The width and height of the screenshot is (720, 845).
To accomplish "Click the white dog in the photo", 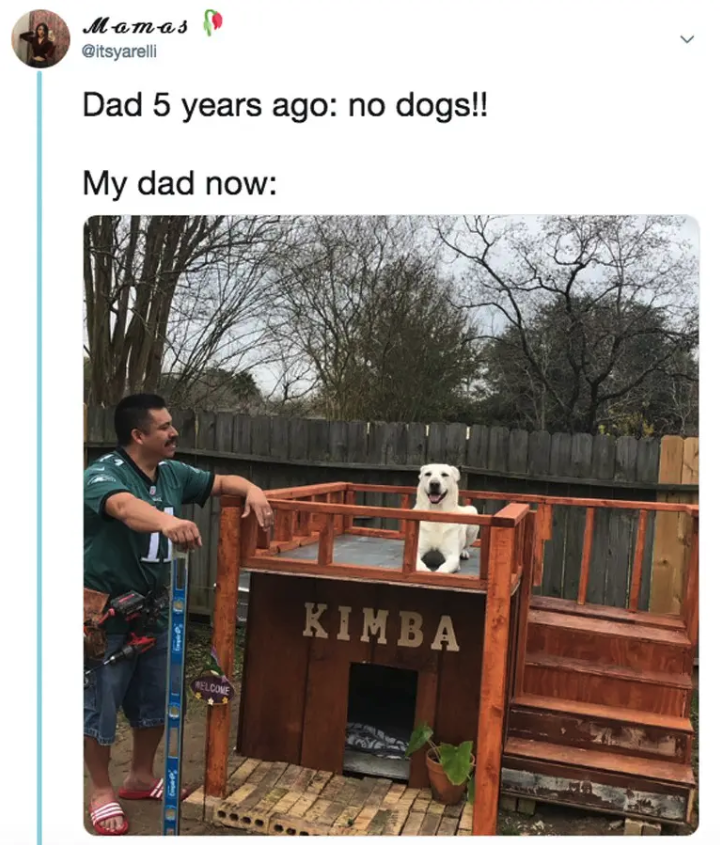I will 444,518.
